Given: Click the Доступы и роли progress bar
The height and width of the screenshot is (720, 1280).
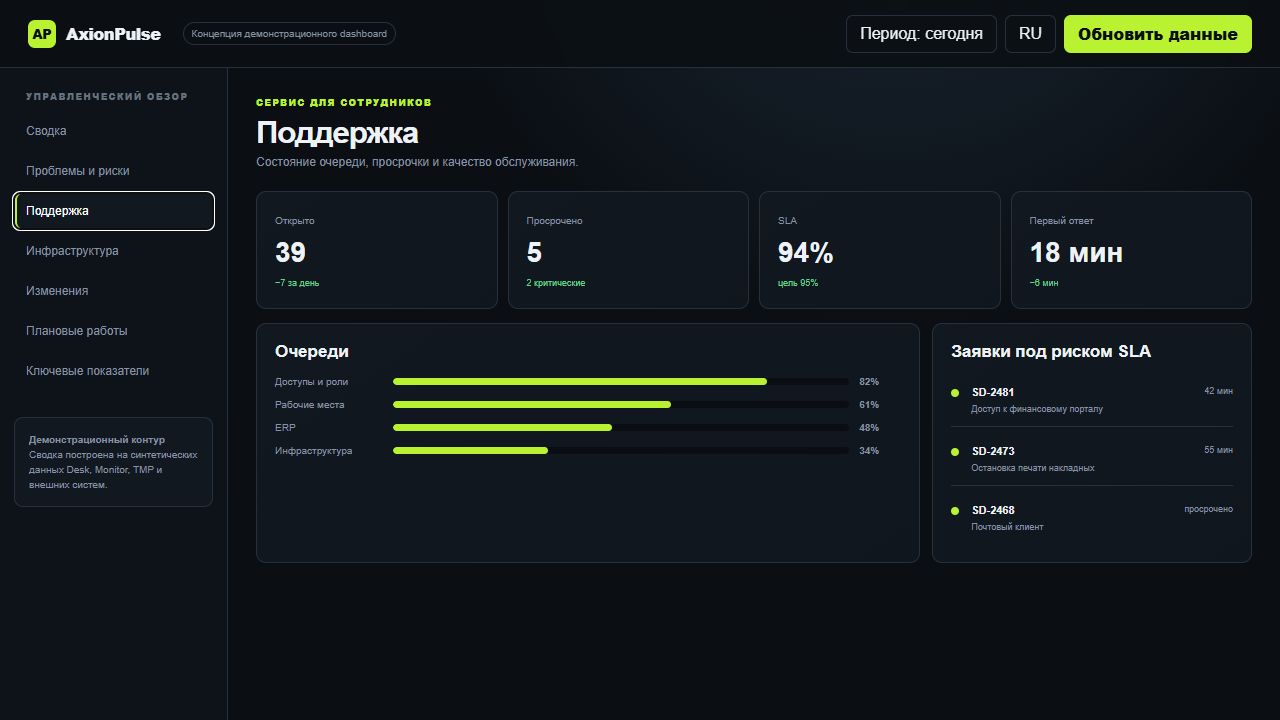Looking at the screenshot, I should click(621, 382).
